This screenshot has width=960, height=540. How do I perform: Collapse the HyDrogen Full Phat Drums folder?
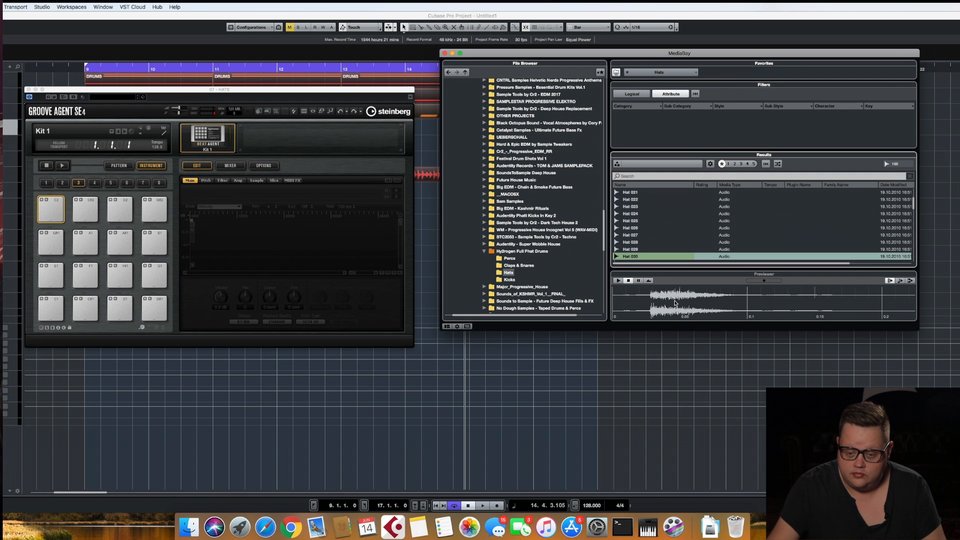(484, 251)
